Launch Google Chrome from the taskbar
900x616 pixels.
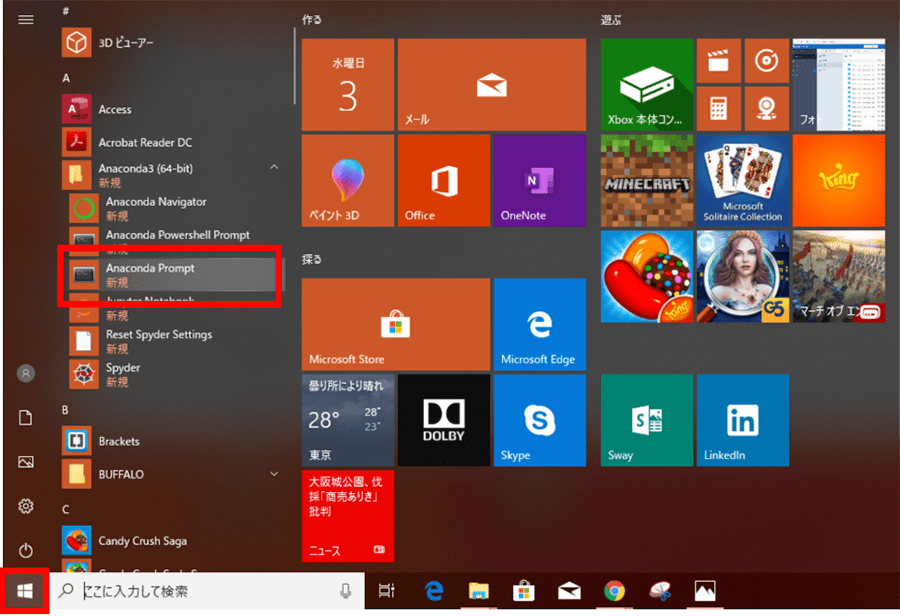click(x=614, y=591)
